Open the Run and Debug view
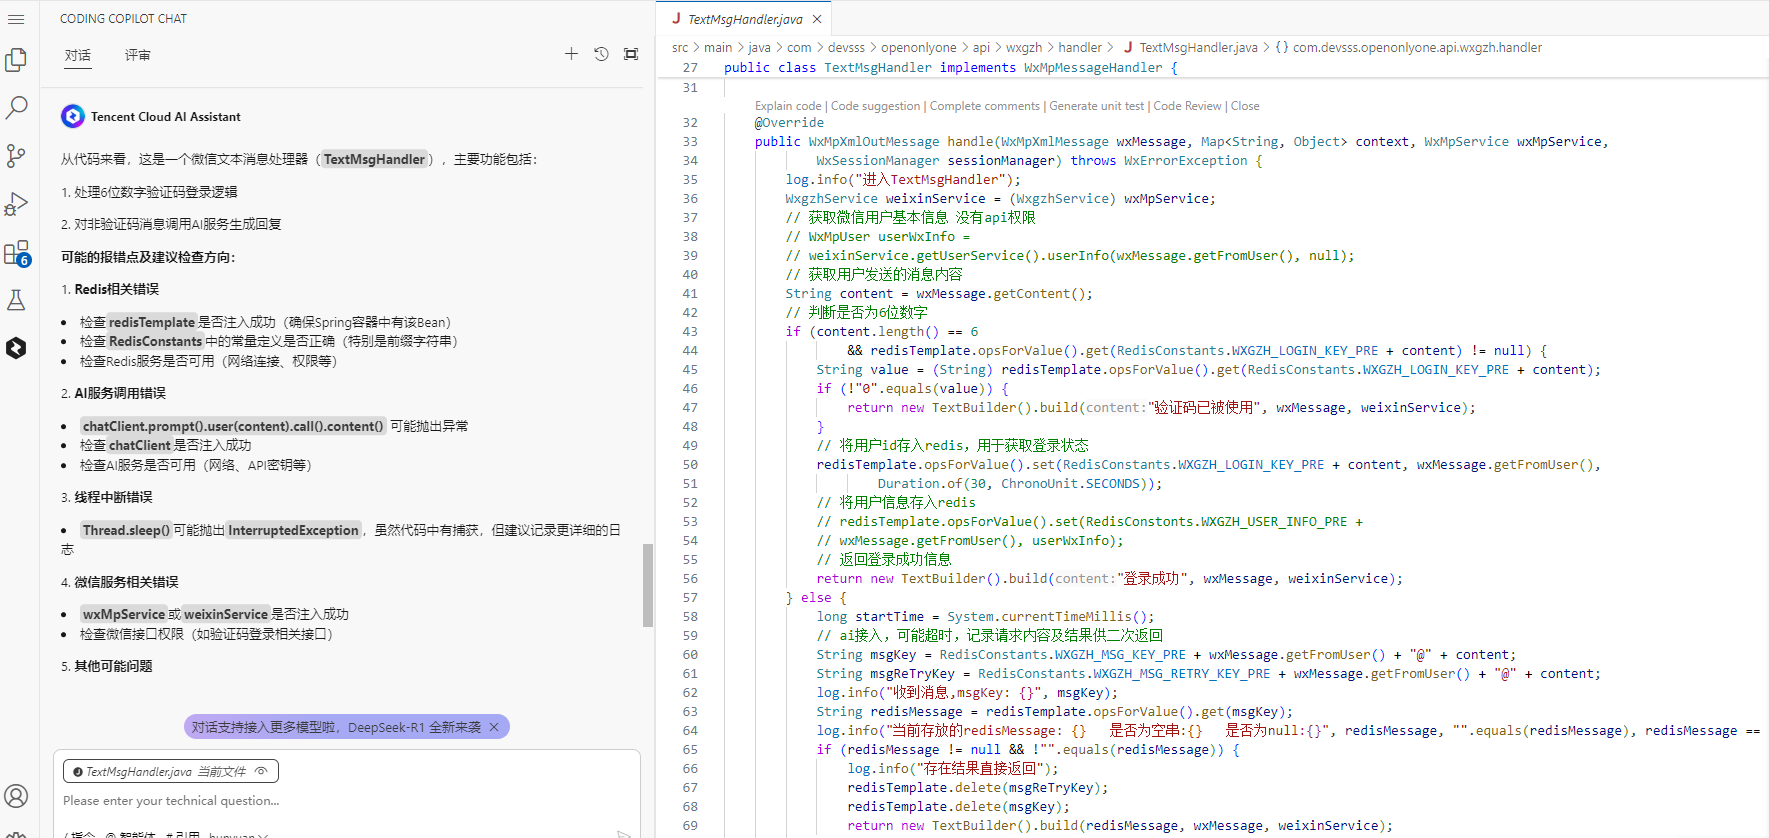This screenshot has width=1769, height=838. 16,204
